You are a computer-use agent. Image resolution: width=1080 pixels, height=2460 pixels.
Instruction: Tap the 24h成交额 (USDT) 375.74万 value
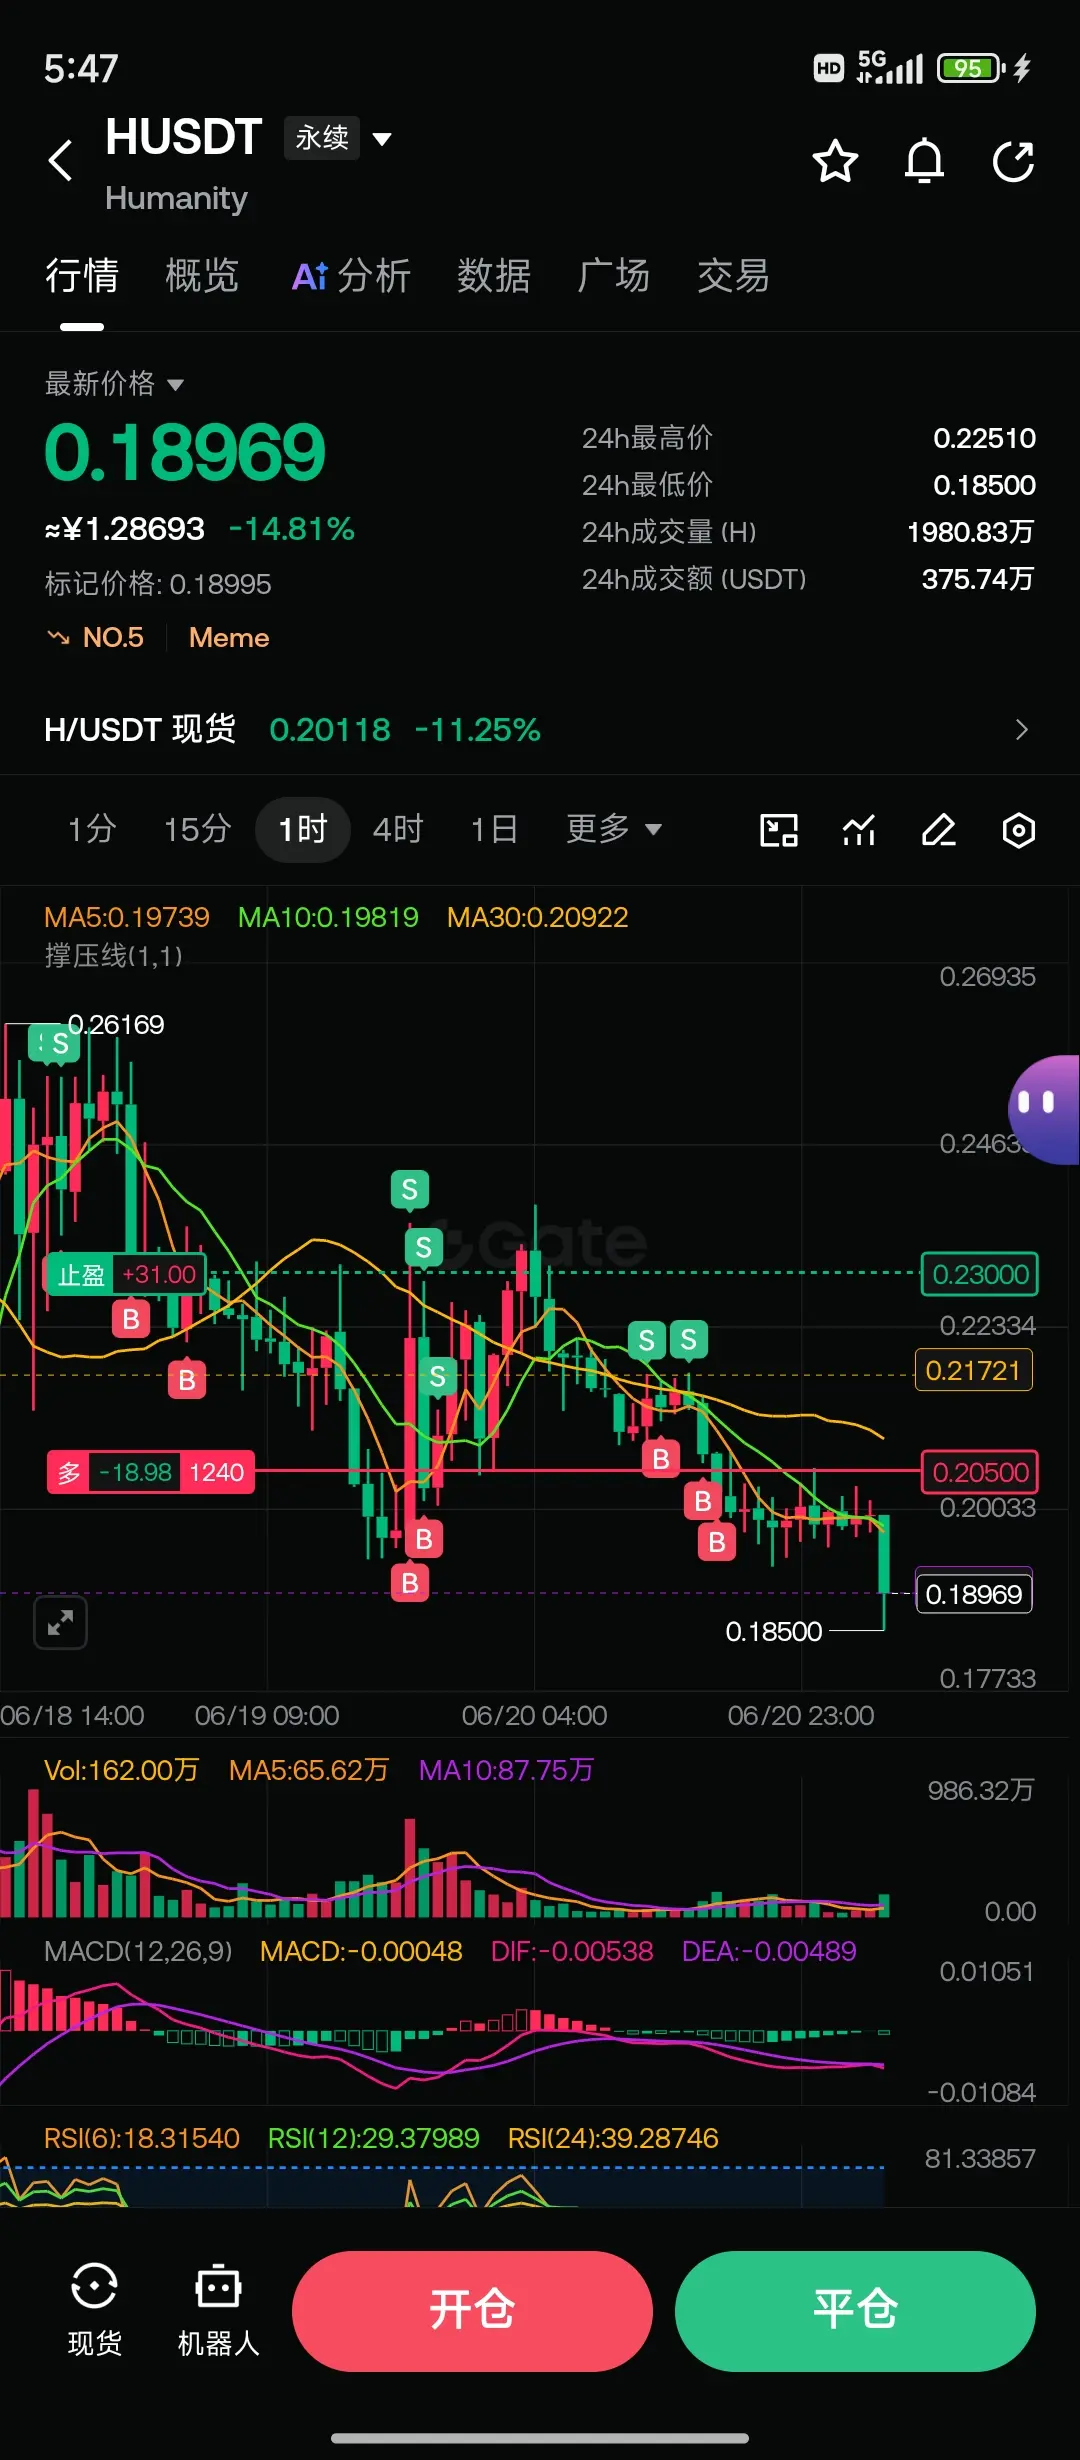click(977, 579)
